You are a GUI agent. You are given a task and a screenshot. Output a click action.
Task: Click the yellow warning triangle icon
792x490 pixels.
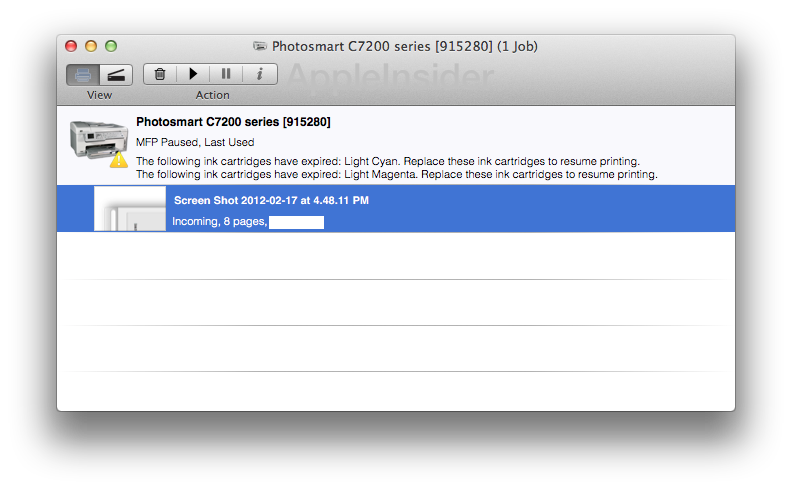tap(119, 159)
